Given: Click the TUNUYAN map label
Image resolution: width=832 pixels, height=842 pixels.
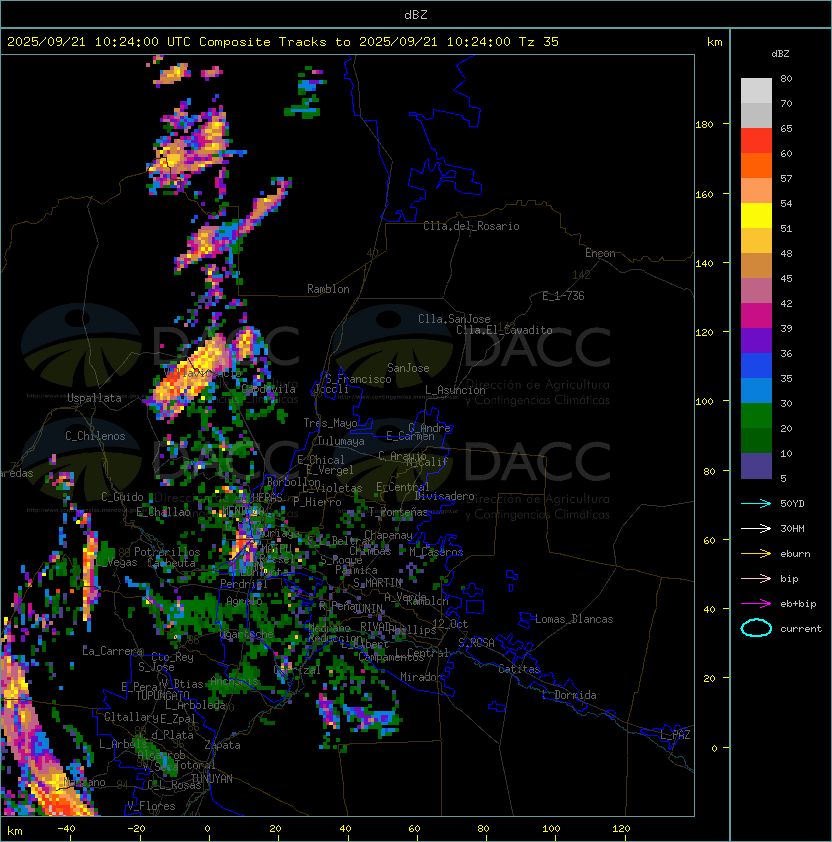Looking at the screenshot, I should [212, 779].
